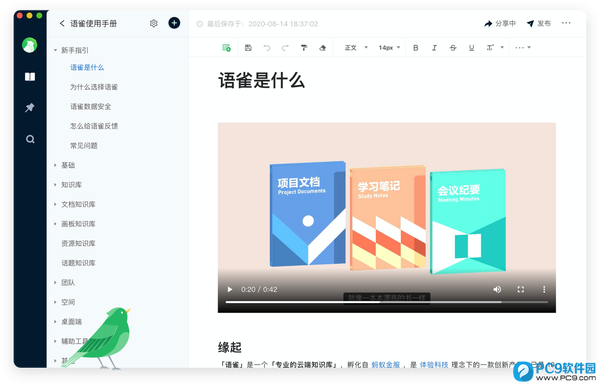Open the 怎么给语雀反馈 document
Screen dimensions: 600x385
[x=94, y=126]
